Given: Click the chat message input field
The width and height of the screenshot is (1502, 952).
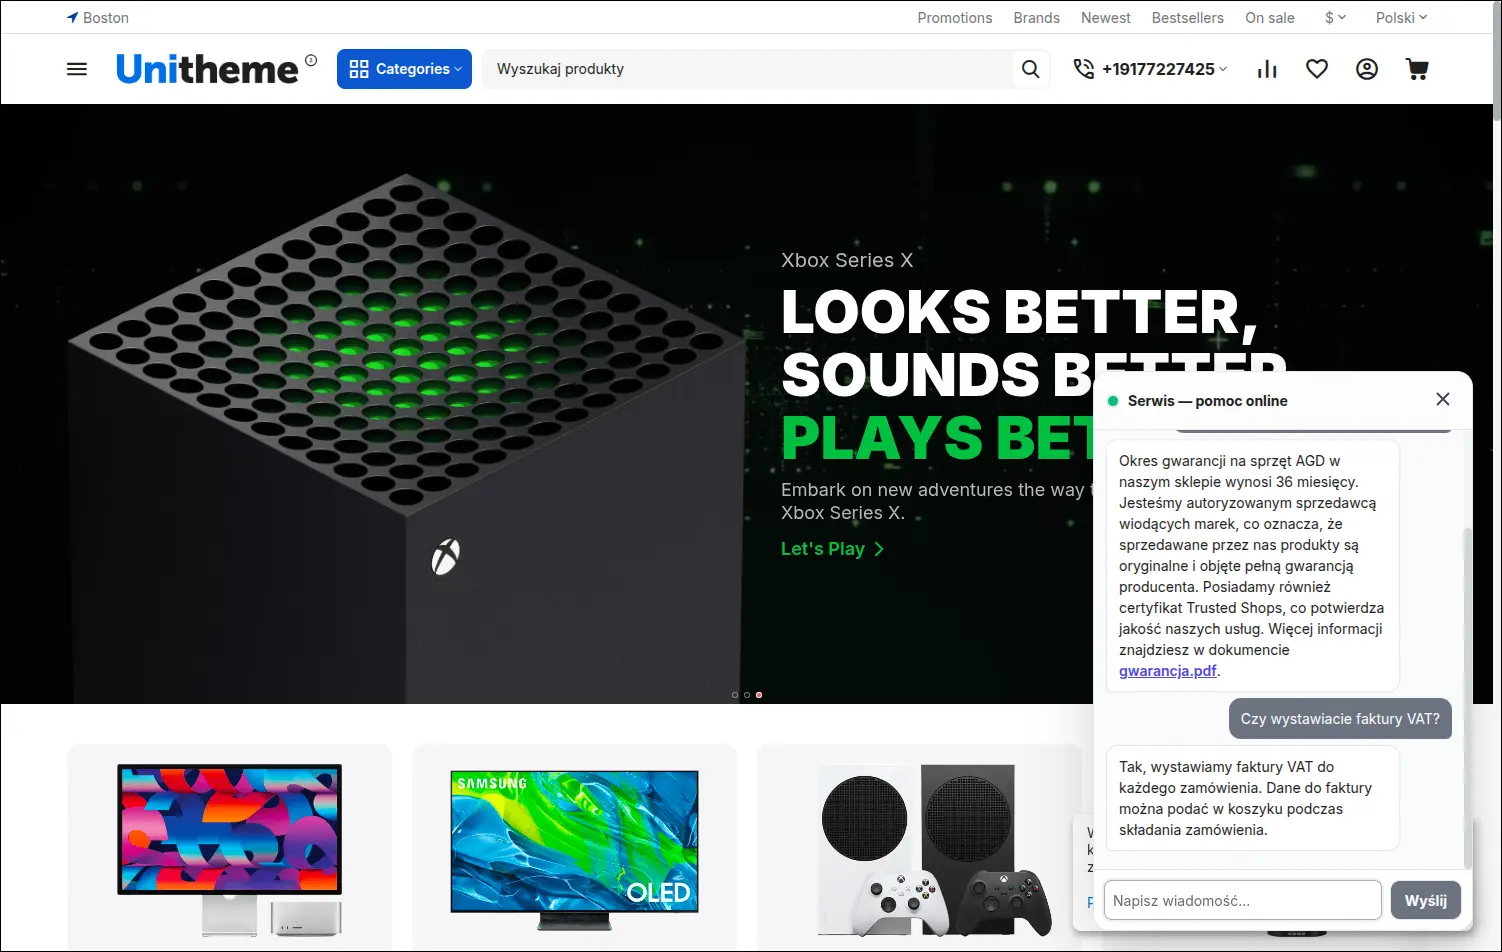Looking at the screenshot, I should pyautogui.click(x=1242, y=900).
